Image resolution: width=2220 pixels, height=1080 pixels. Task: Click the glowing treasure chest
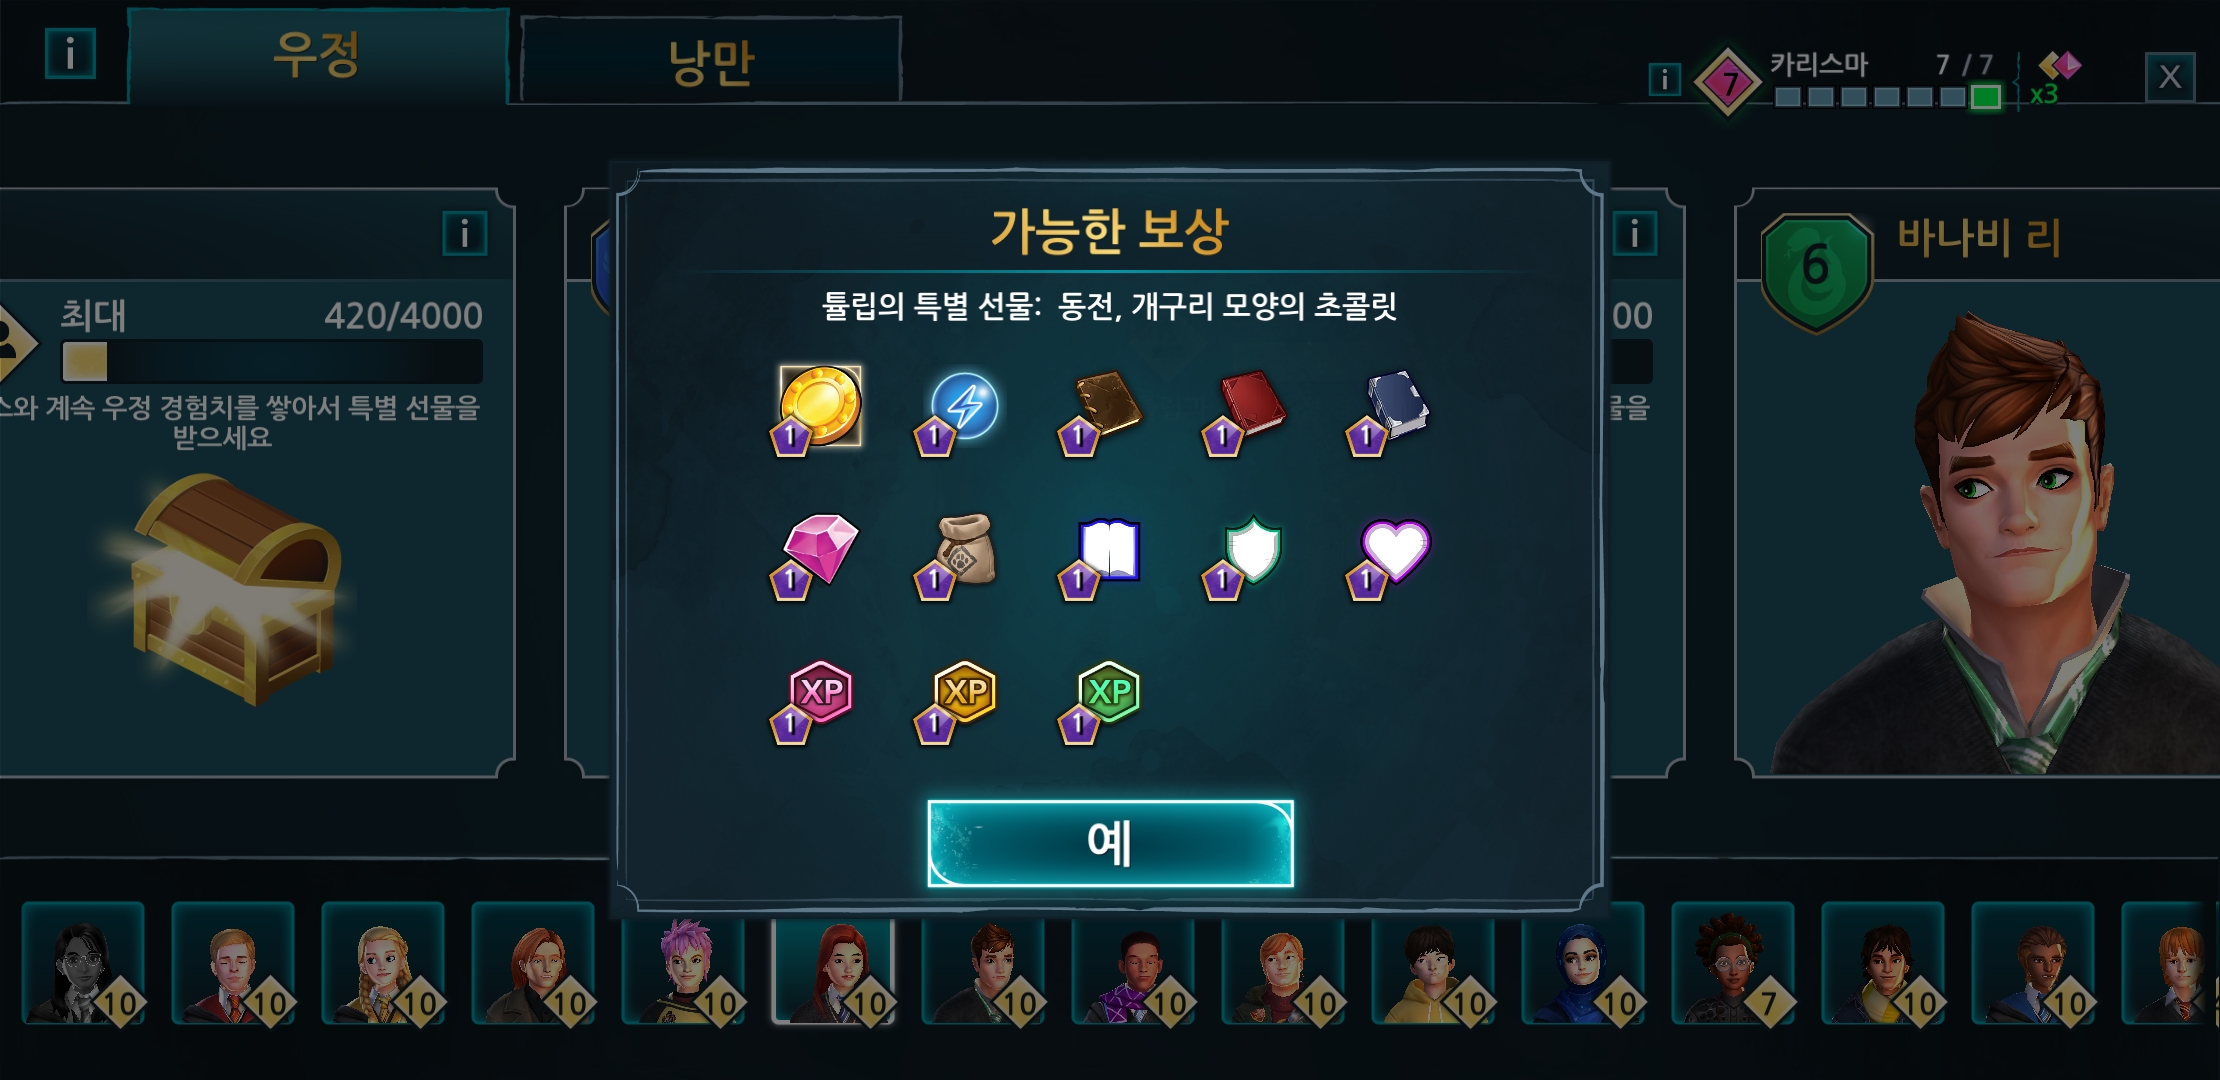point(237,590)
